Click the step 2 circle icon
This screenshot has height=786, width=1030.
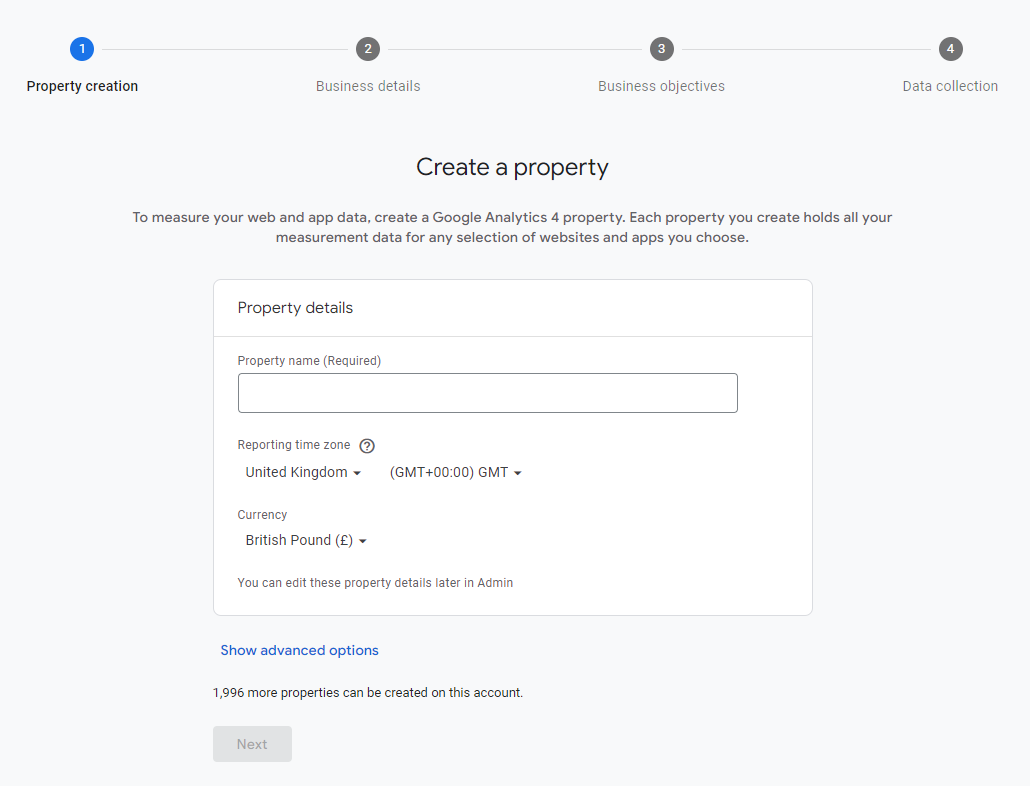click(368, 49)
